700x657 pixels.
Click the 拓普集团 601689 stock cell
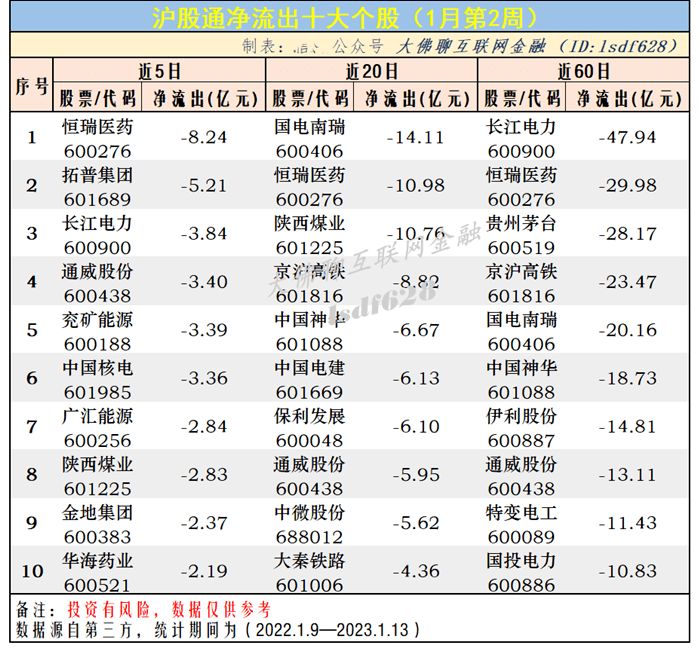(97, 184)
